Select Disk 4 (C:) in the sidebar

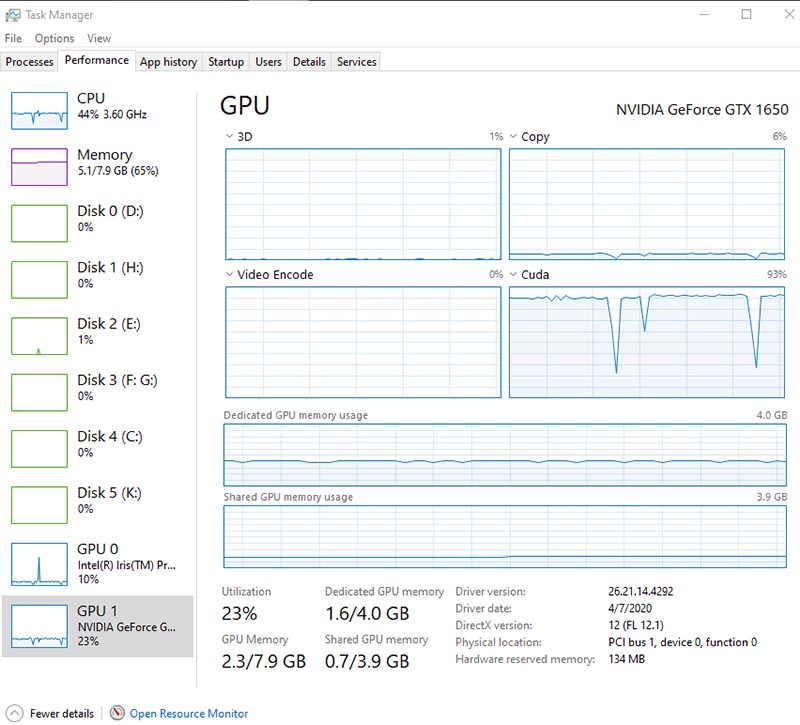coord(98,448)
